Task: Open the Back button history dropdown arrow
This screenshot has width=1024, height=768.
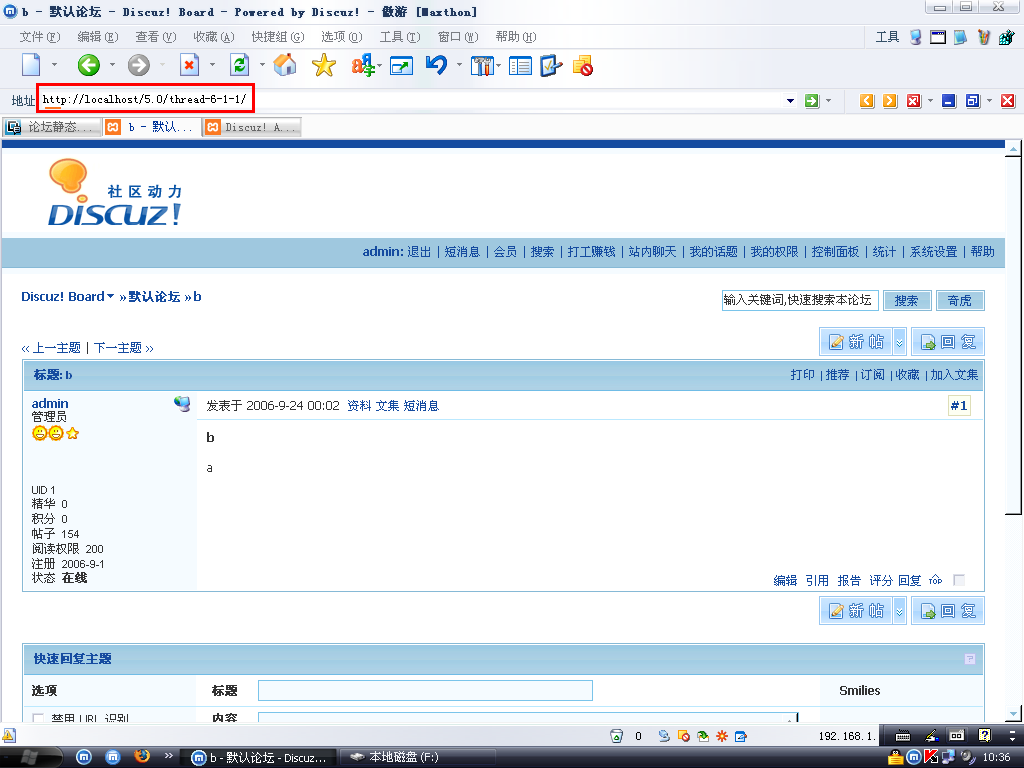Action: (112, 65)
